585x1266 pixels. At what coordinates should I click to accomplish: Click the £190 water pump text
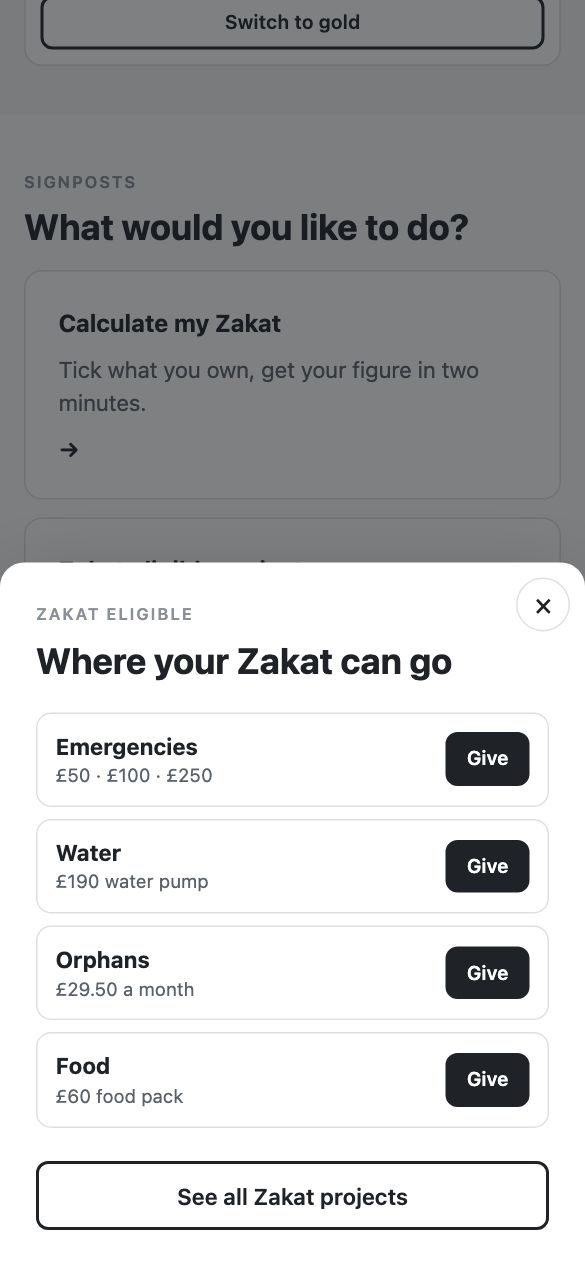132,882
